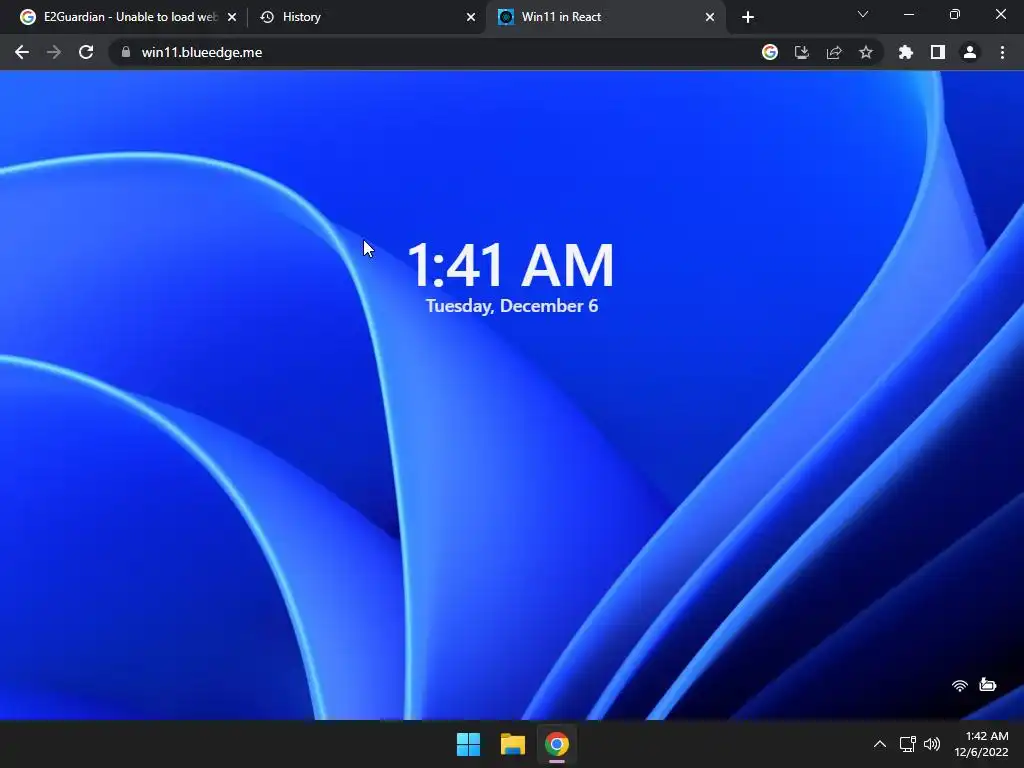Switch to the History tab

(x=366, y=17)
